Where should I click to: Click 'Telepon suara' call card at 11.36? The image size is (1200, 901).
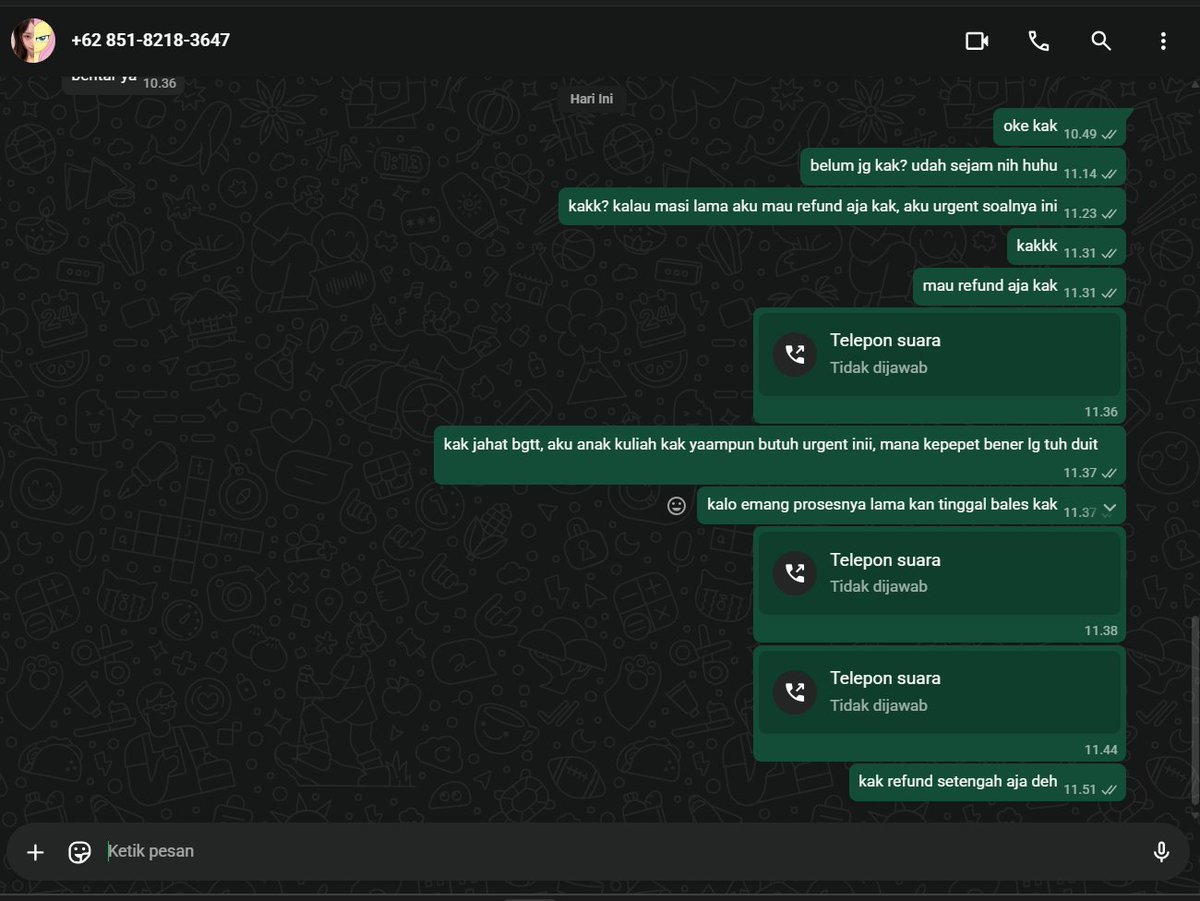coord(939,365)
